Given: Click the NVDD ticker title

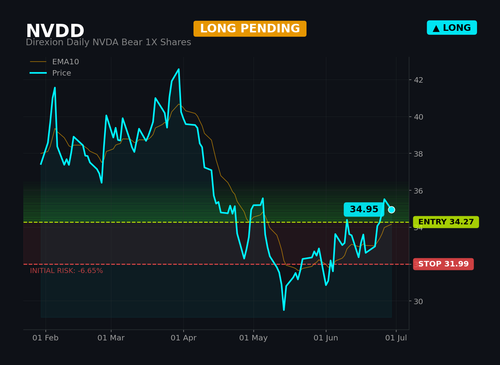Looking at the screenshot, I should 55,31.
